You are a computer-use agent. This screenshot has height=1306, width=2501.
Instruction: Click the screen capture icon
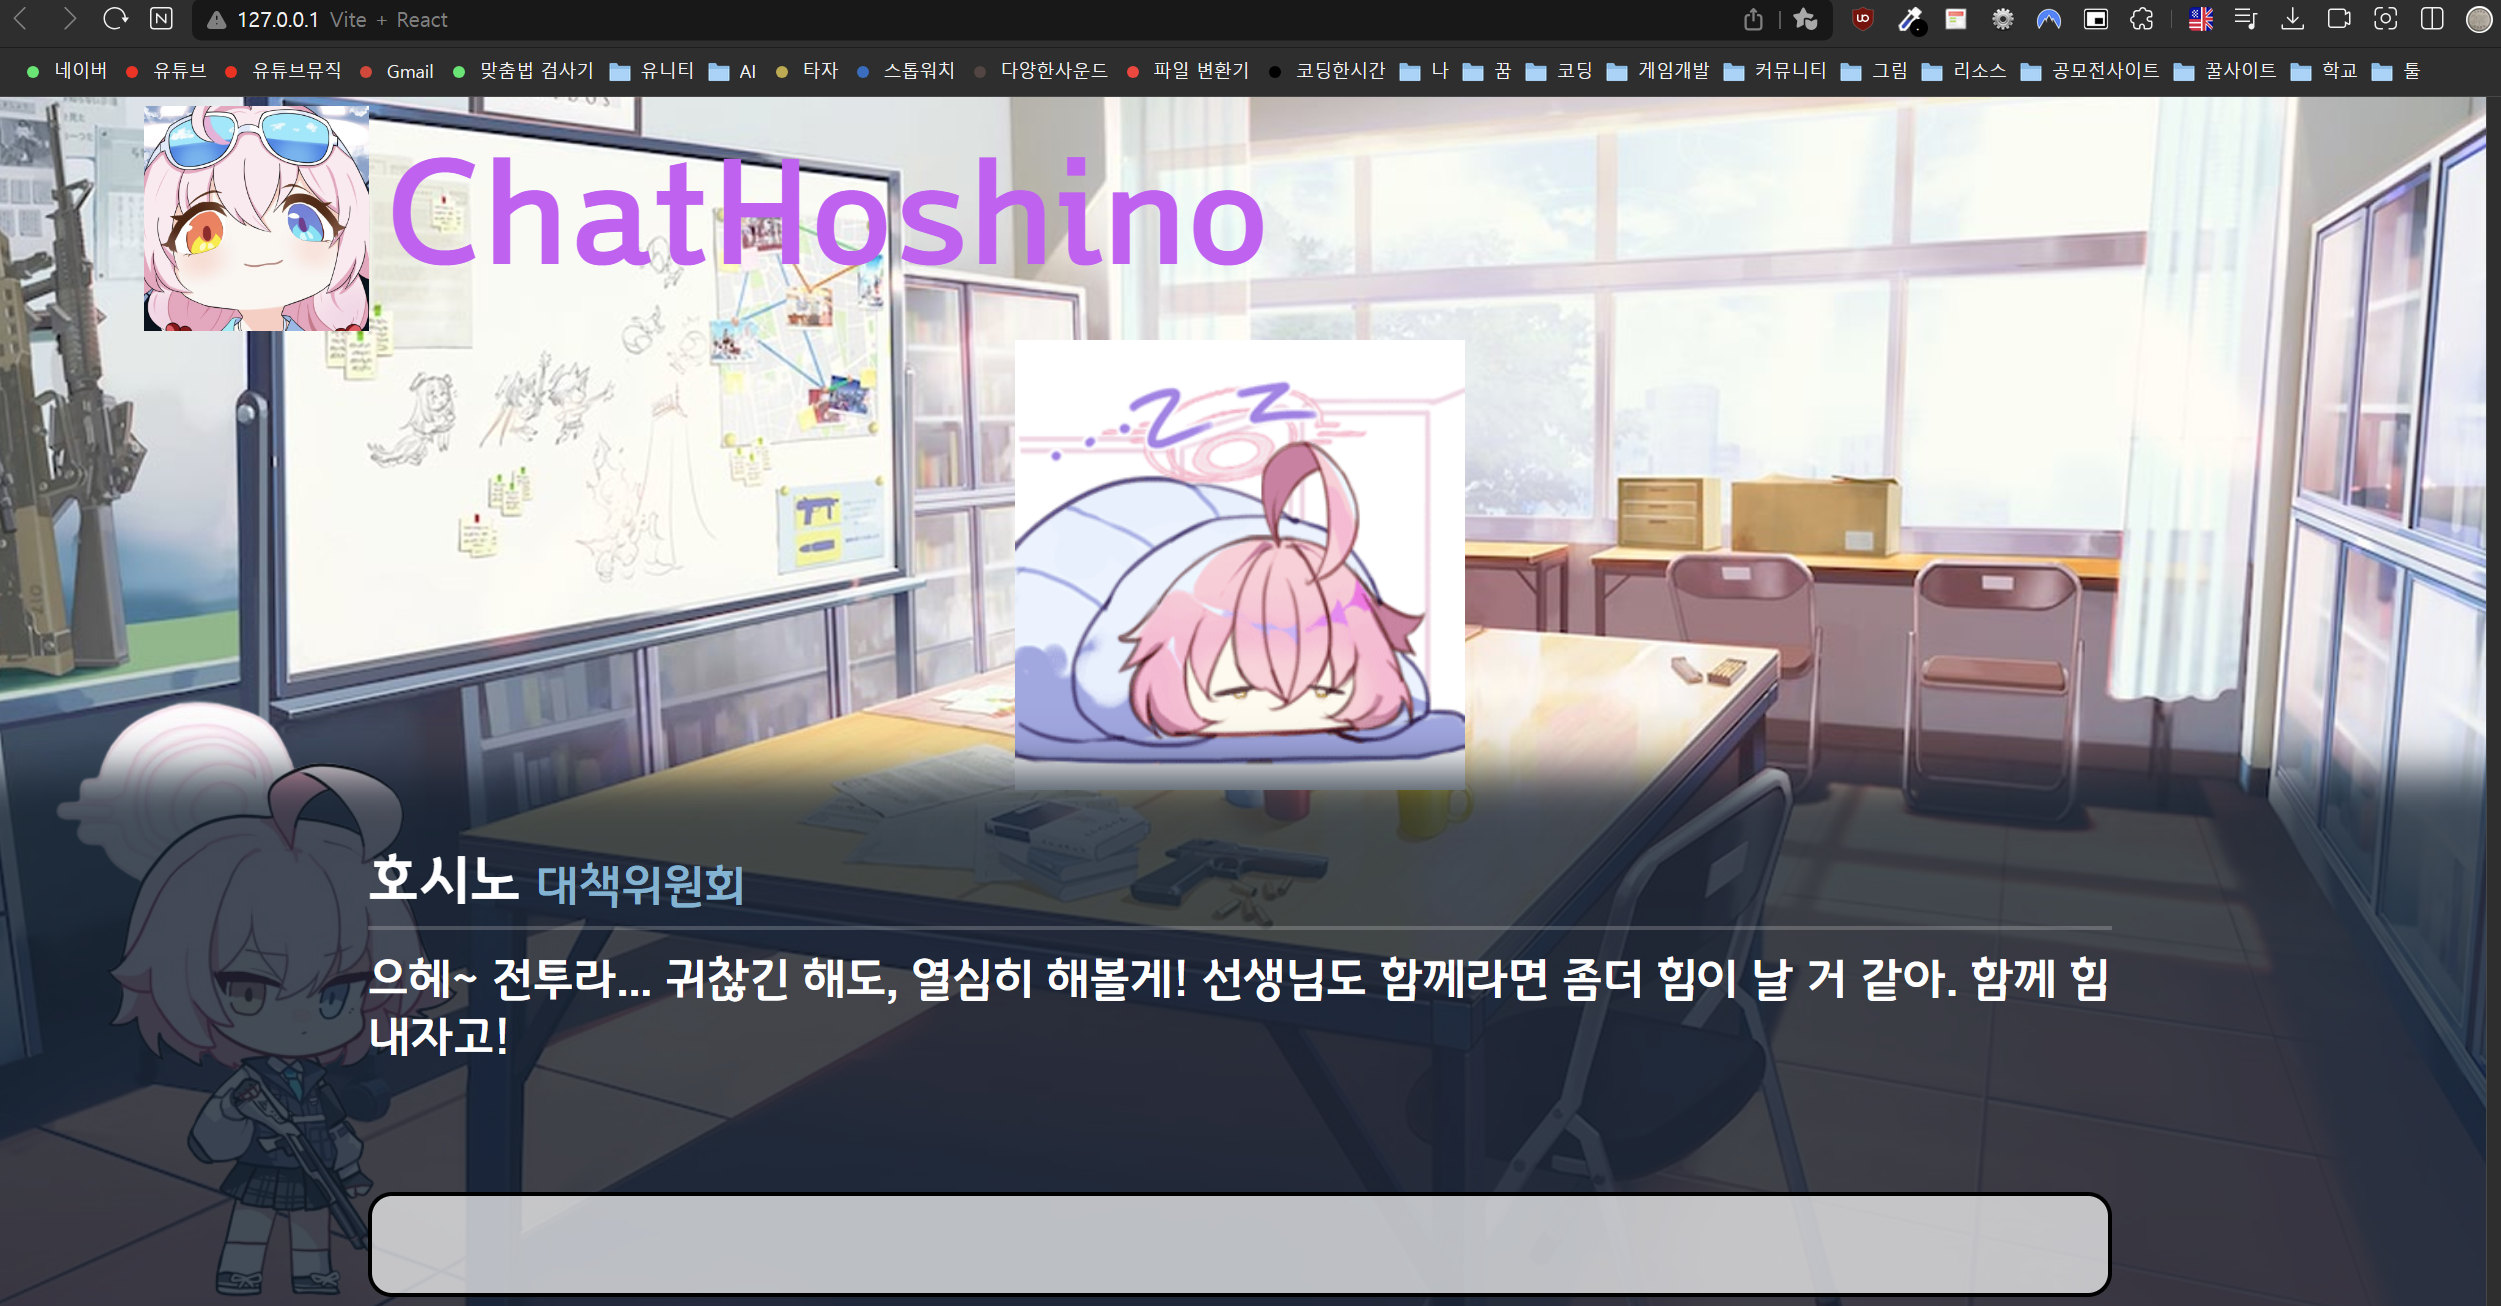(2386, 19)
